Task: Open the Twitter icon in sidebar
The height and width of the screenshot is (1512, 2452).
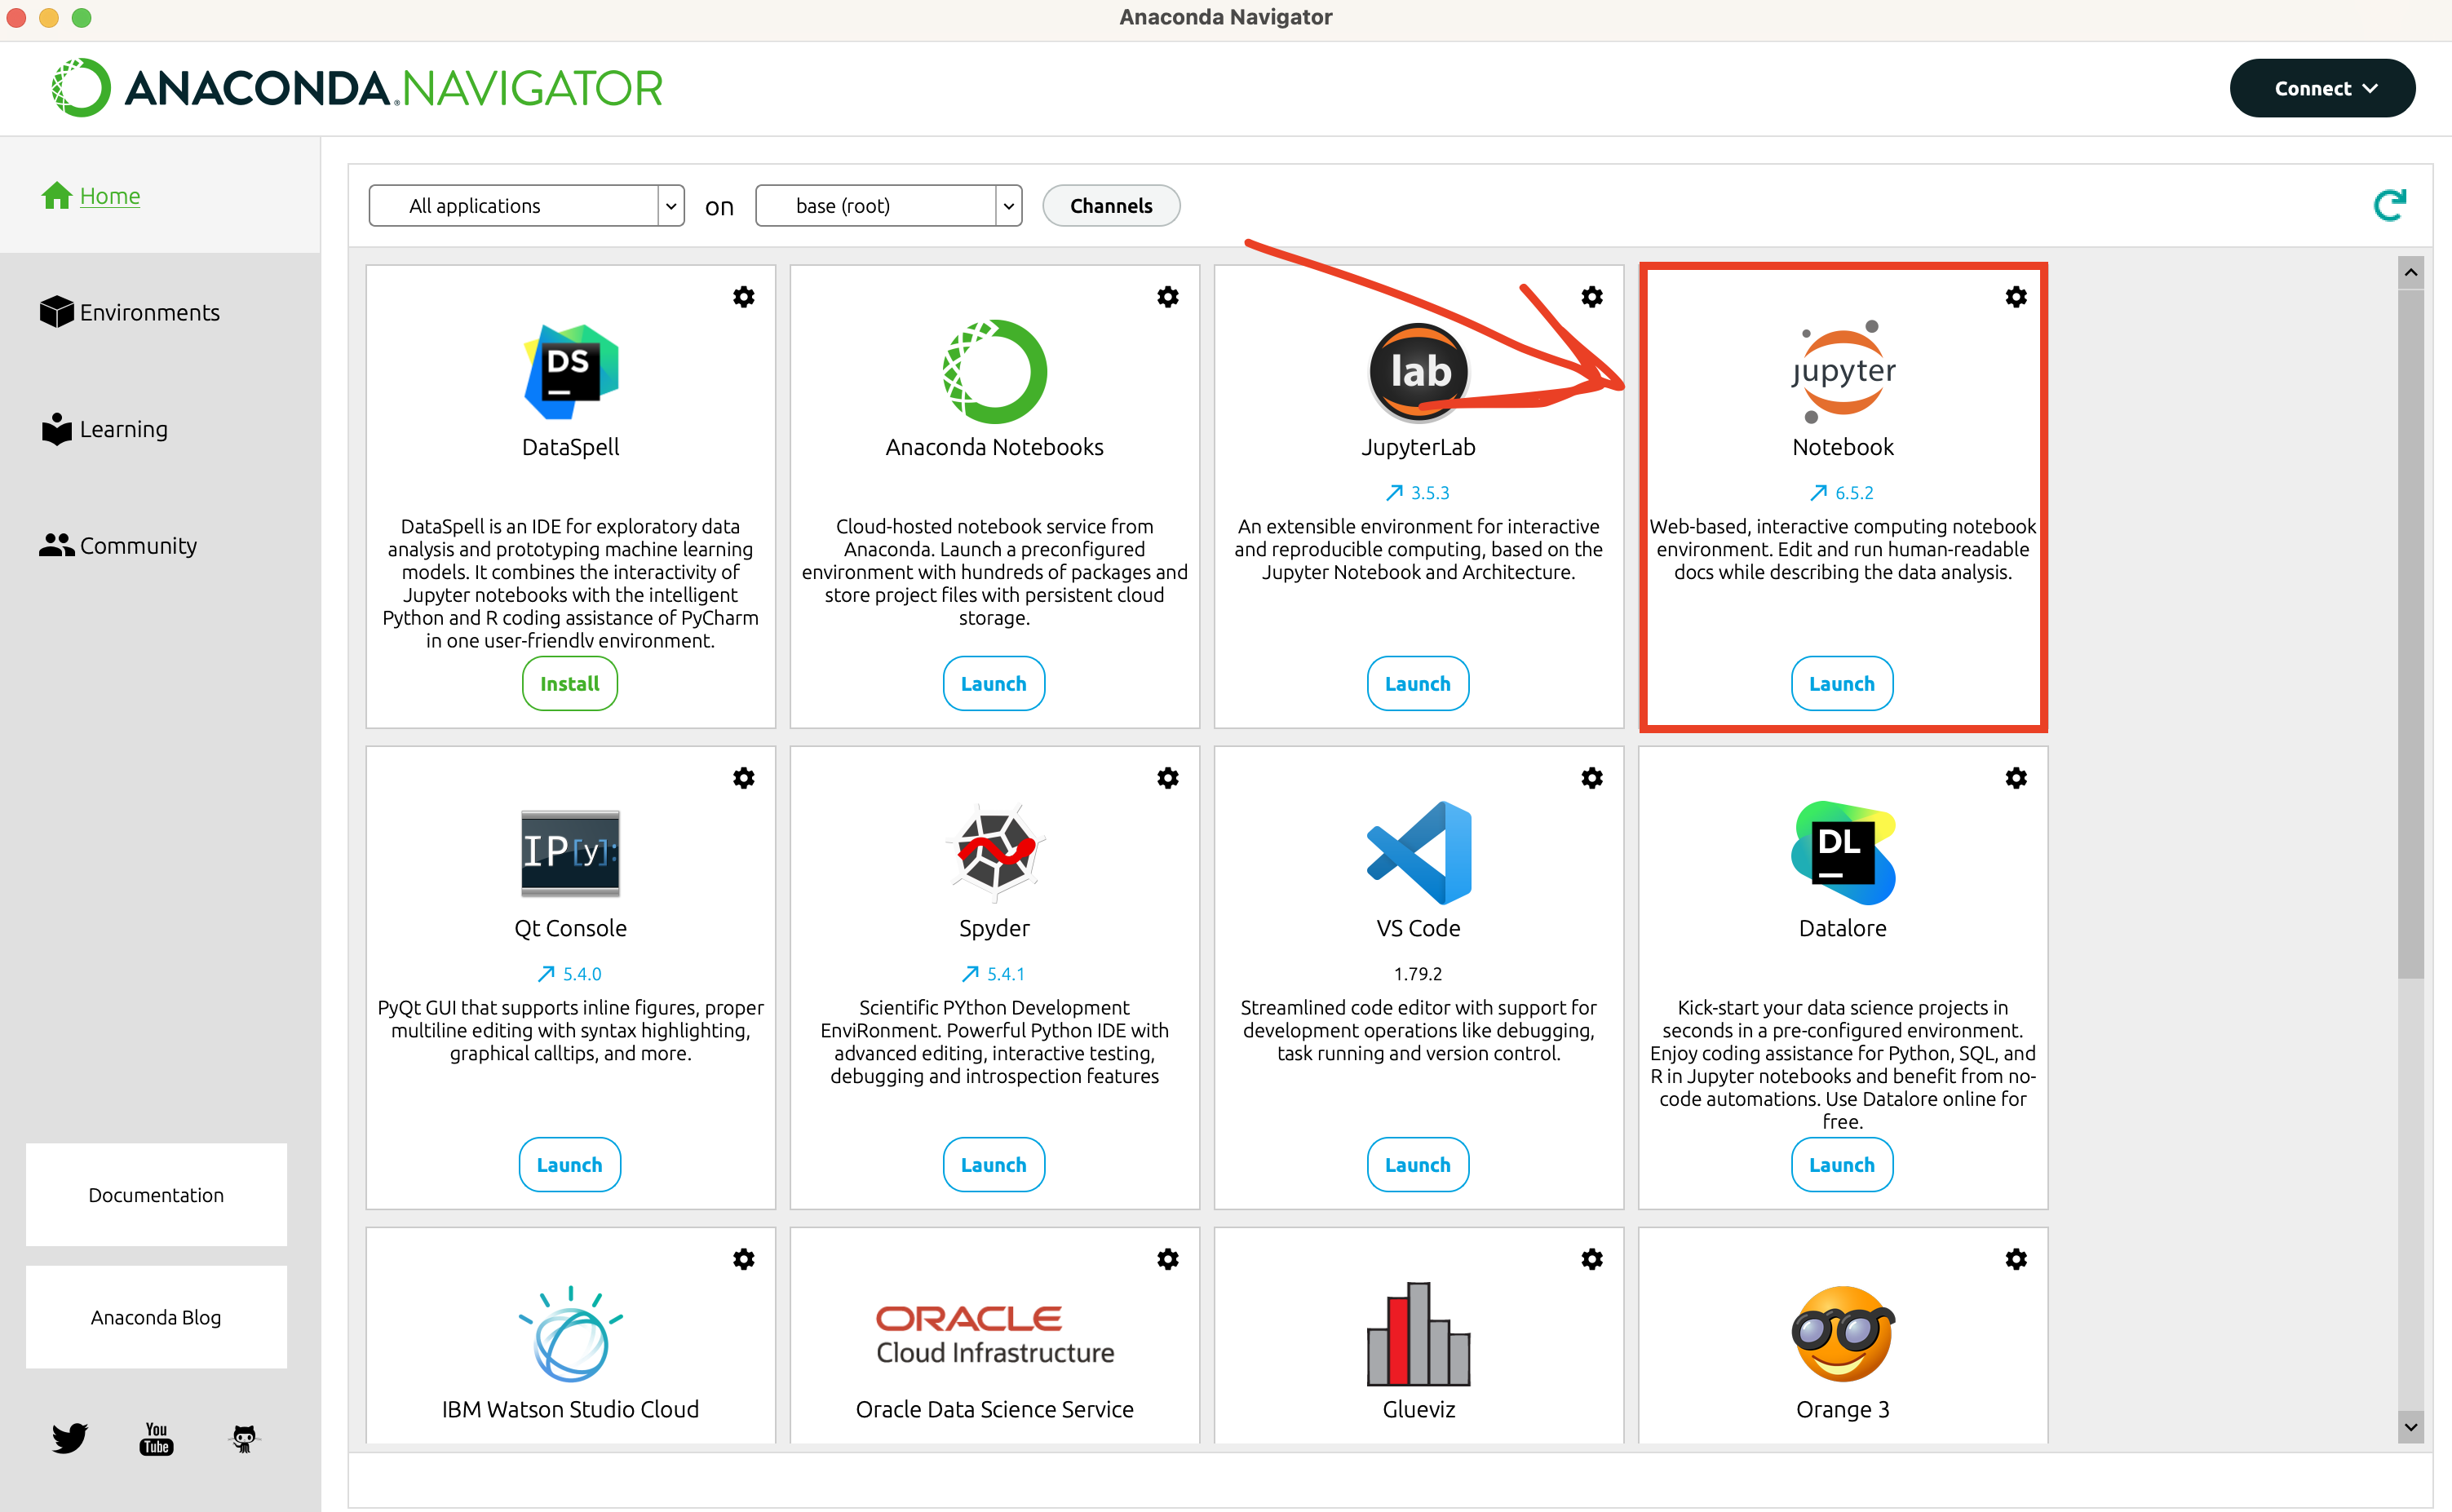Action: (69, 1438)
